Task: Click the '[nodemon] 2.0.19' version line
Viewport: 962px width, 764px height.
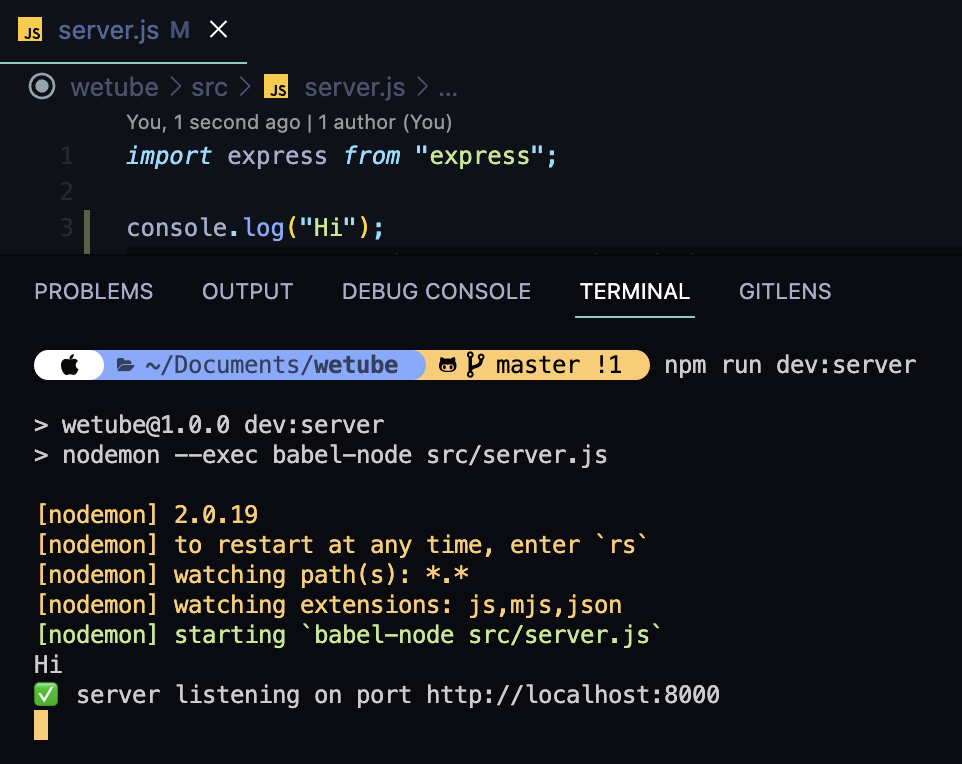Action: pos(147,514)
